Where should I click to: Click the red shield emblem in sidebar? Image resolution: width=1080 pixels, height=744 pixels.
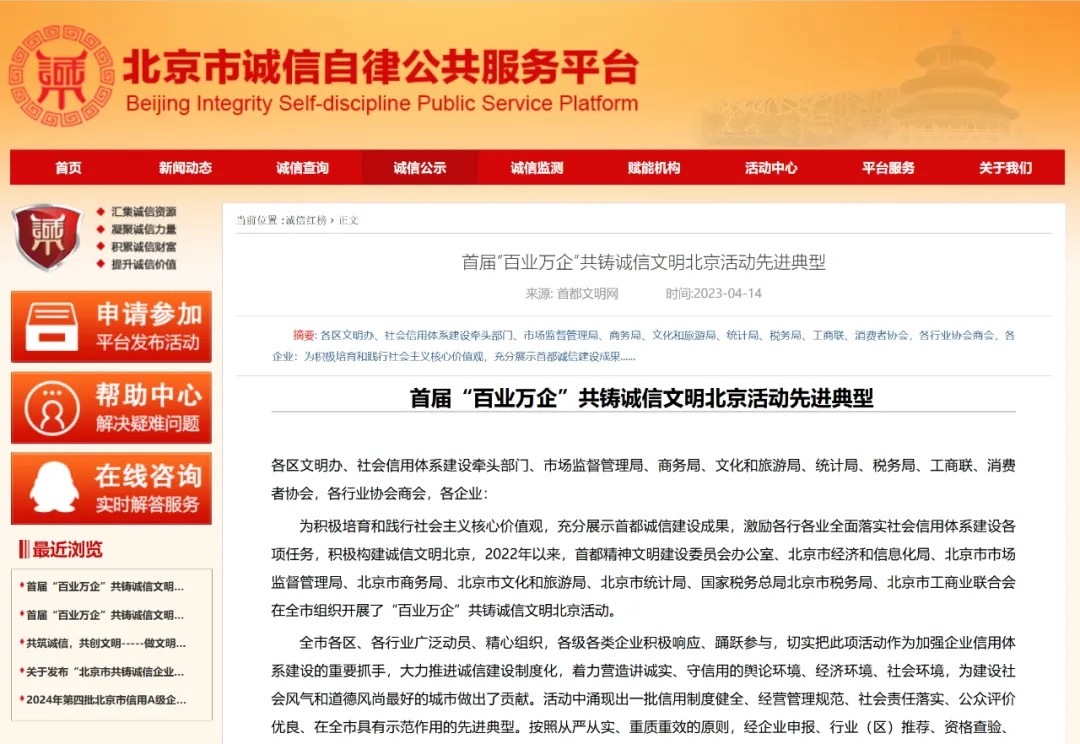point(48,236)
